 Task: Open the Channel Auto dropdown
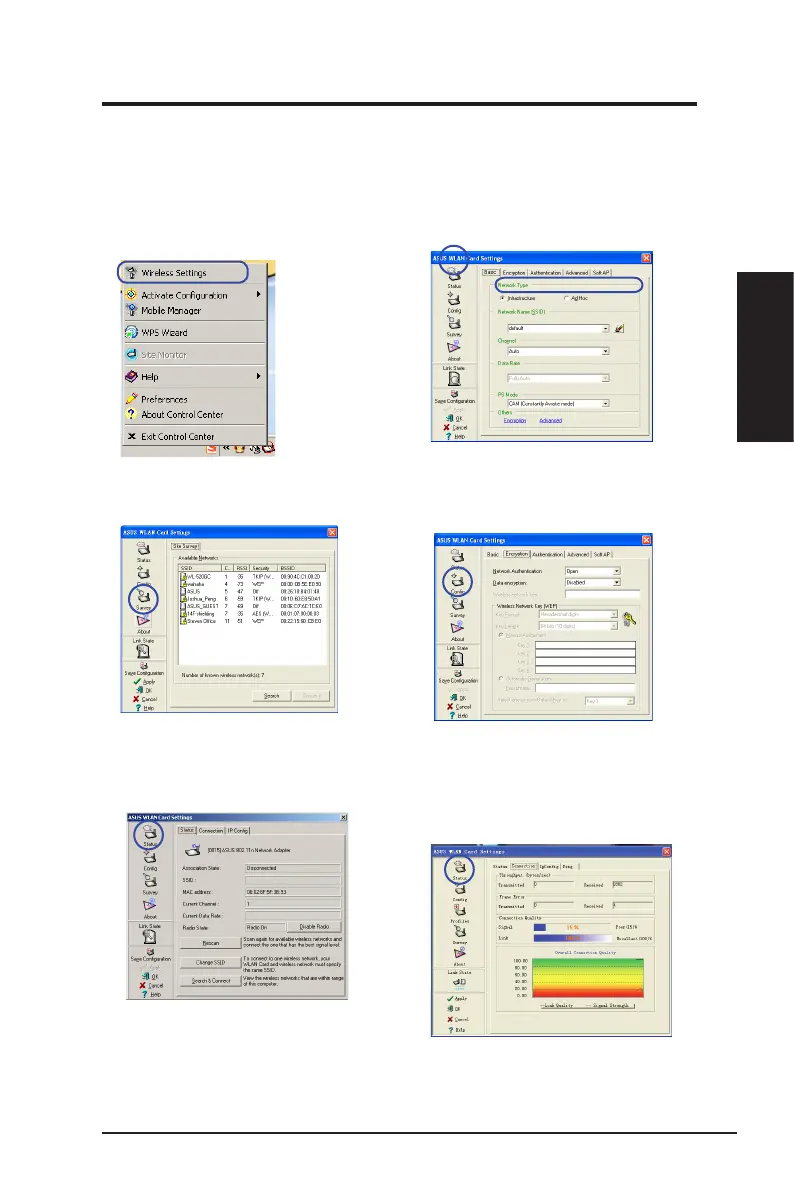coord(606,352)
